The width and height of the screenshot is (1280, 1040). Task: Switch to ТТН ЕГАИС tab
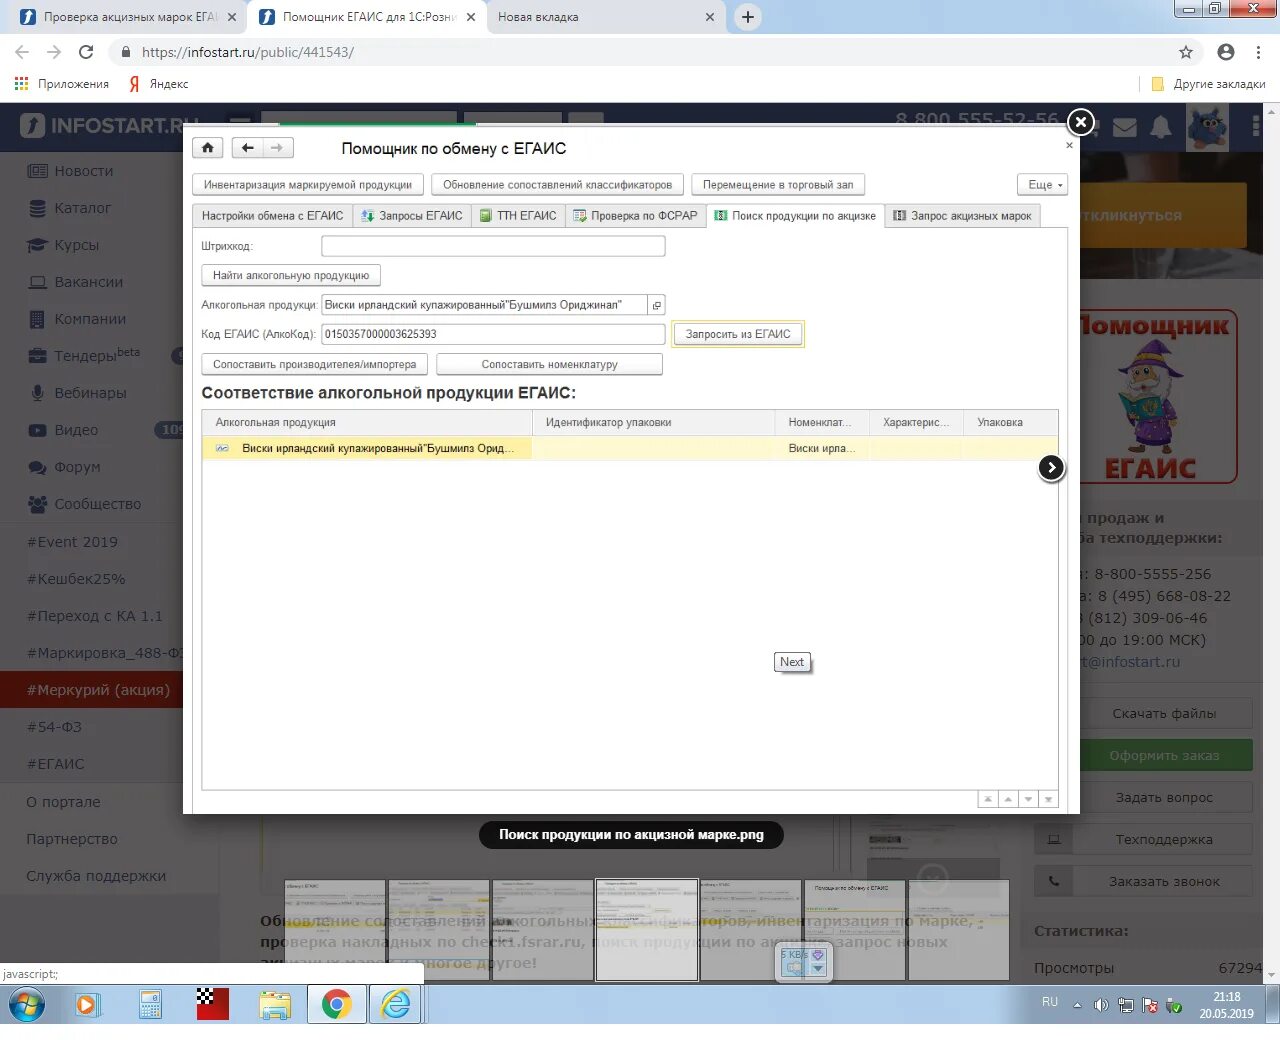click(518, 216)
